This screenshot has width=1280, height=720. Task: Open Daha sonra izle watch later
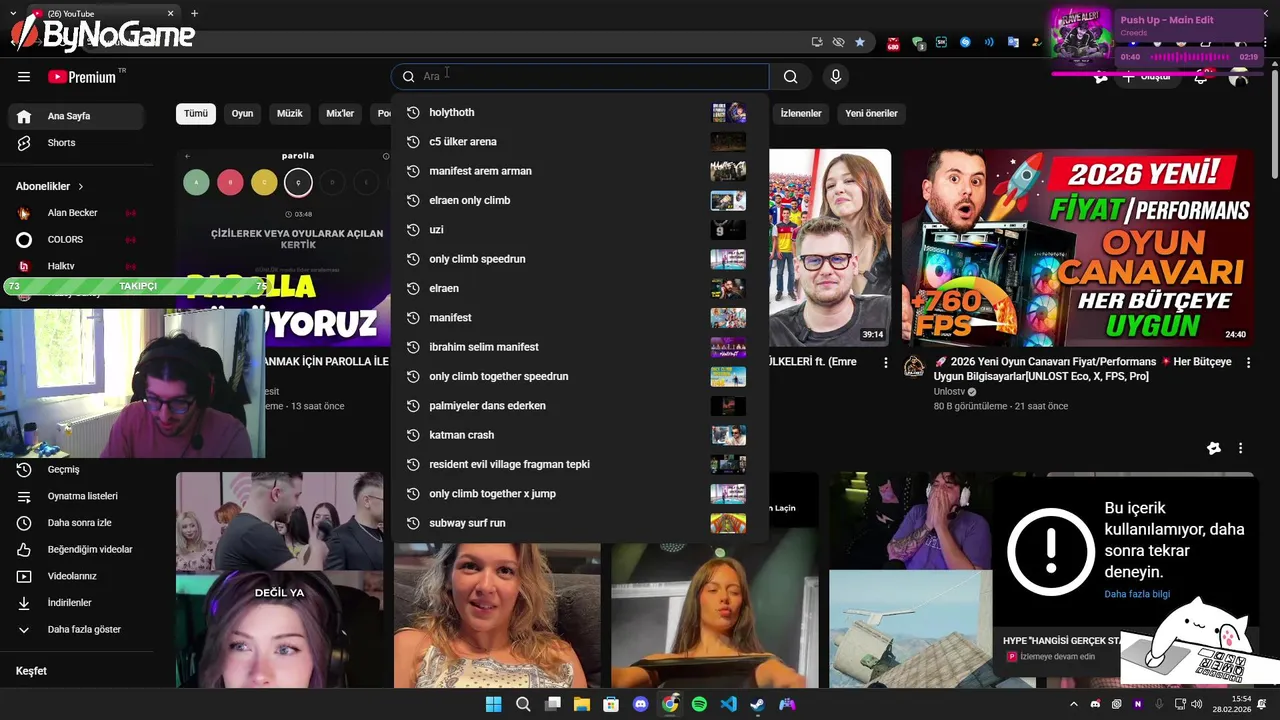76,523
